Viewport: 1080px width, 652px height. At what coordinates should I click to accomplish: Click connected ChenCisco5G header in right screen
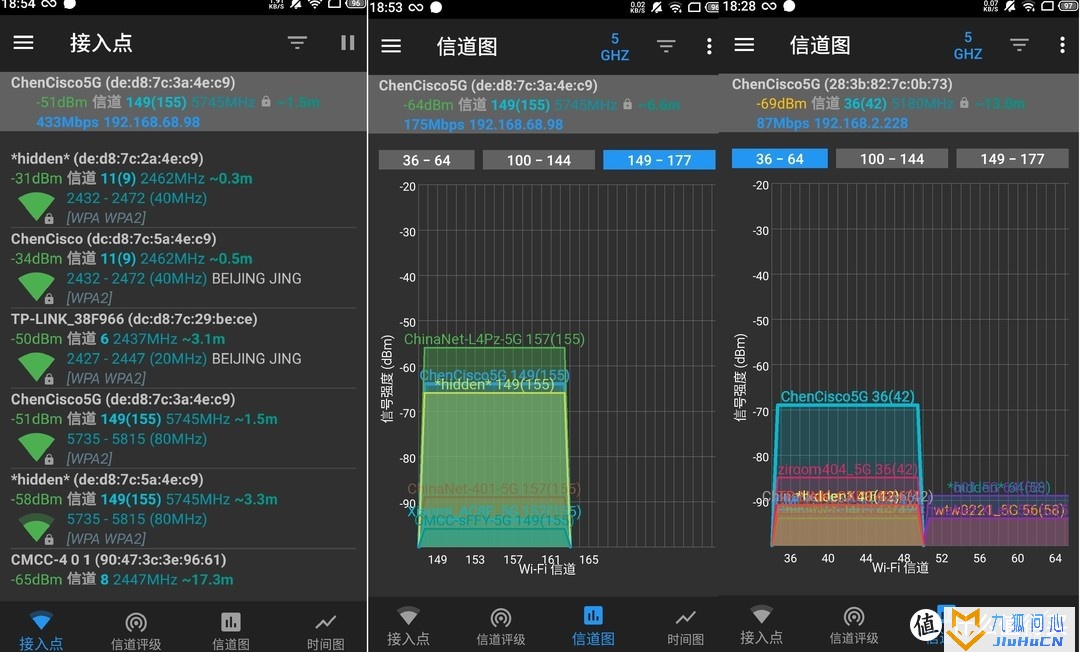point(898,103)
